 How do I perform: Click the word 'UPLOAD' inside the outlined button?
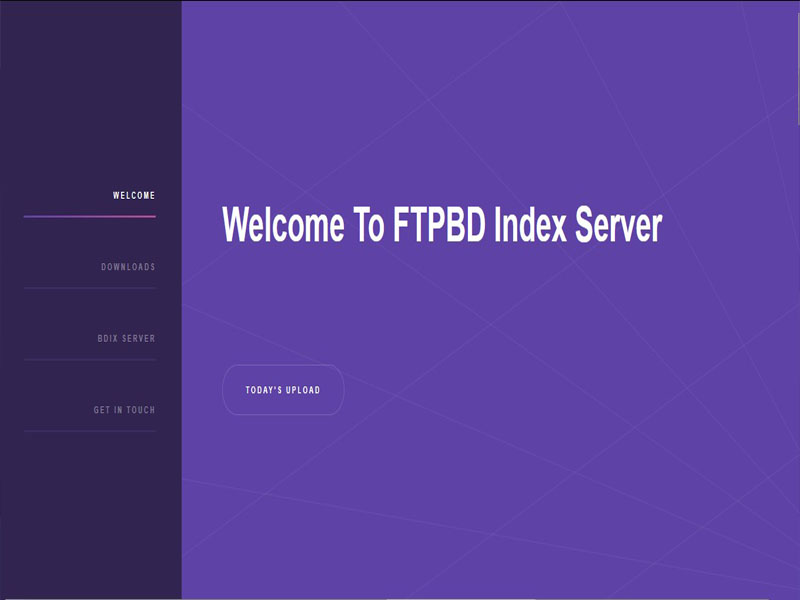tap(303, 390)
